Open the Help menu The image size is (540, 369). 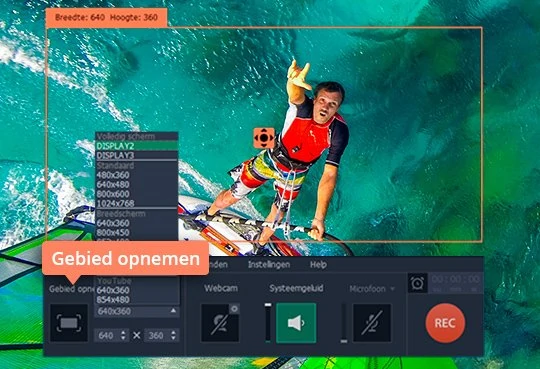point(318,265)
